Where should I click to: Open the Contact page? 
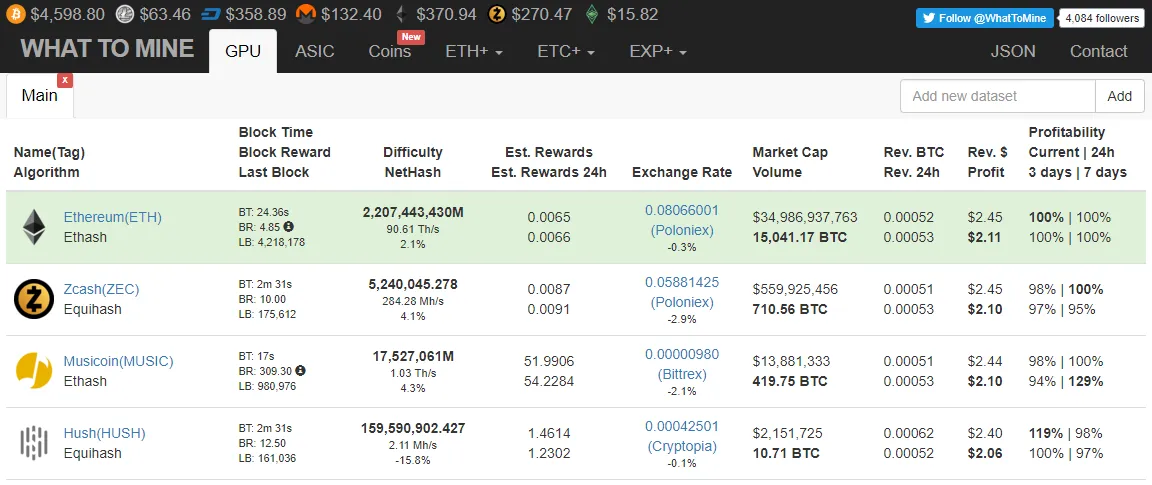[1098, 51]
